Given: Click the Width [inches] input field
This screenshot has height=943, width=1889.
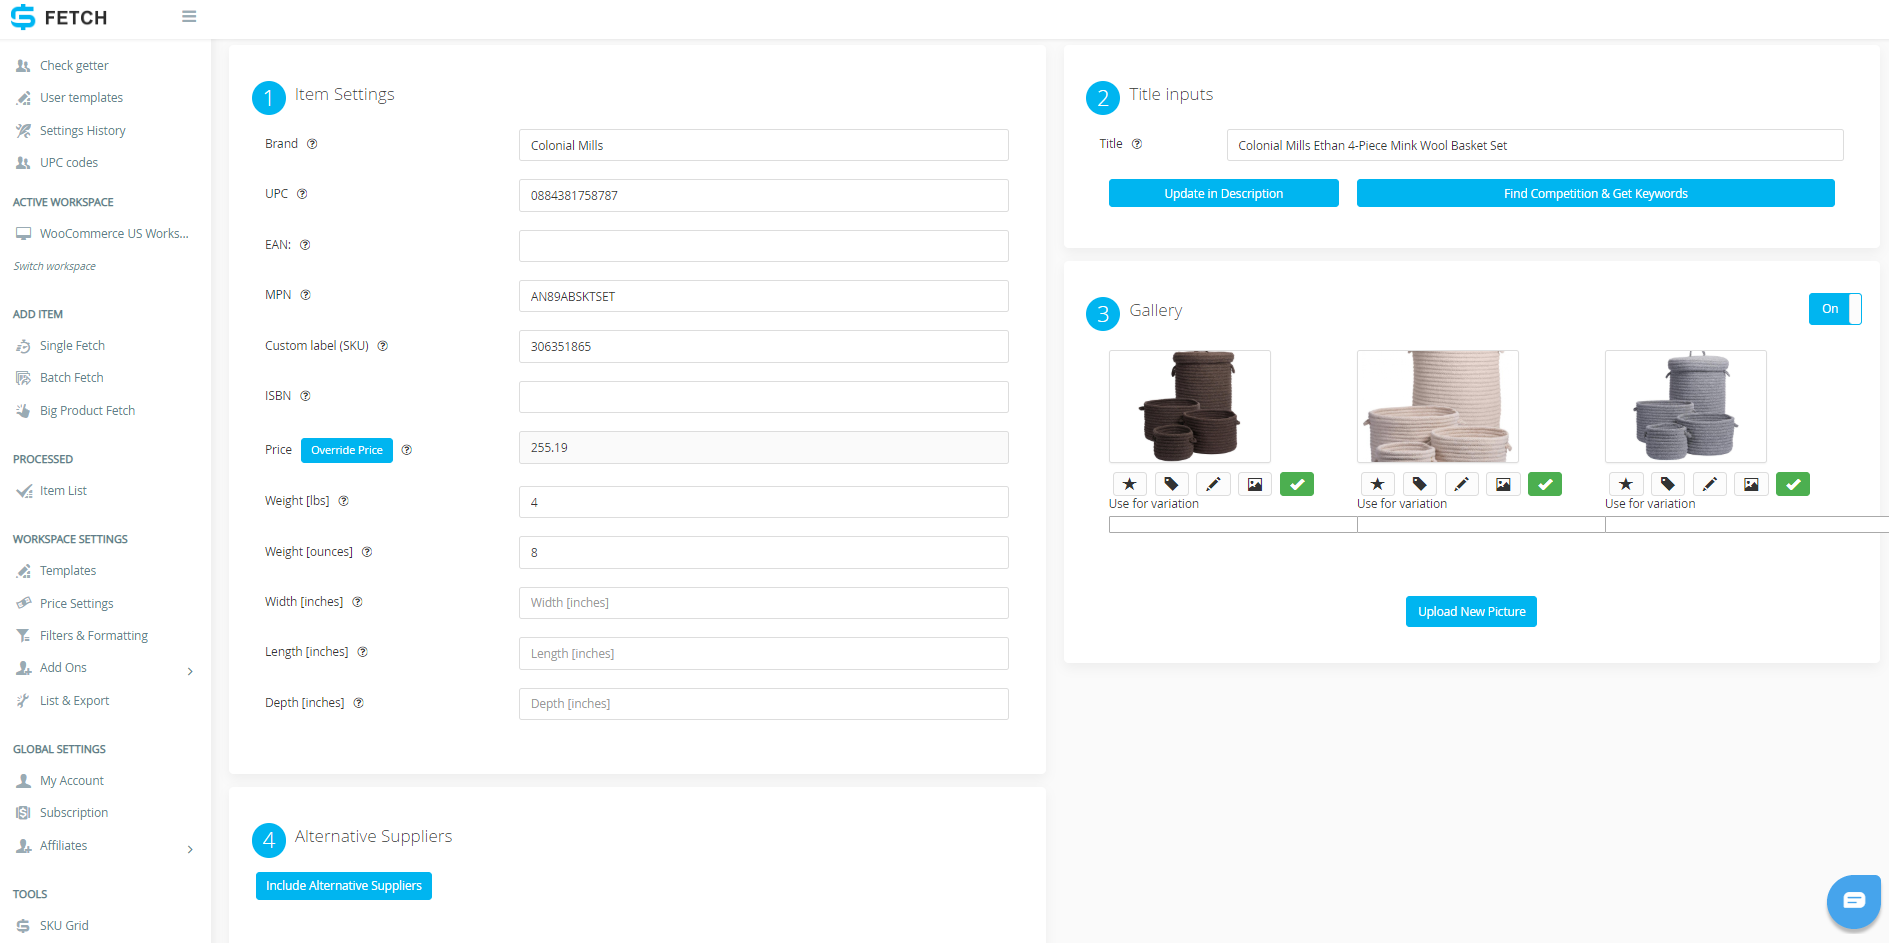Looking at the screenshot, I should coord(763,603).
